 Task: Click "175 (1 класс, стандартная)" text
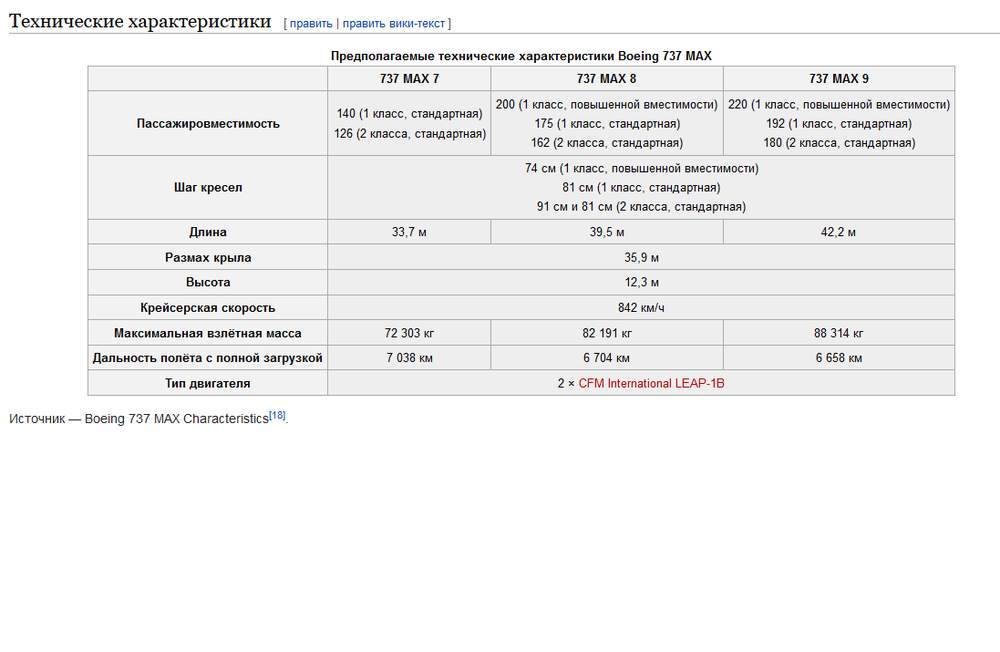(x=607, y=124)
